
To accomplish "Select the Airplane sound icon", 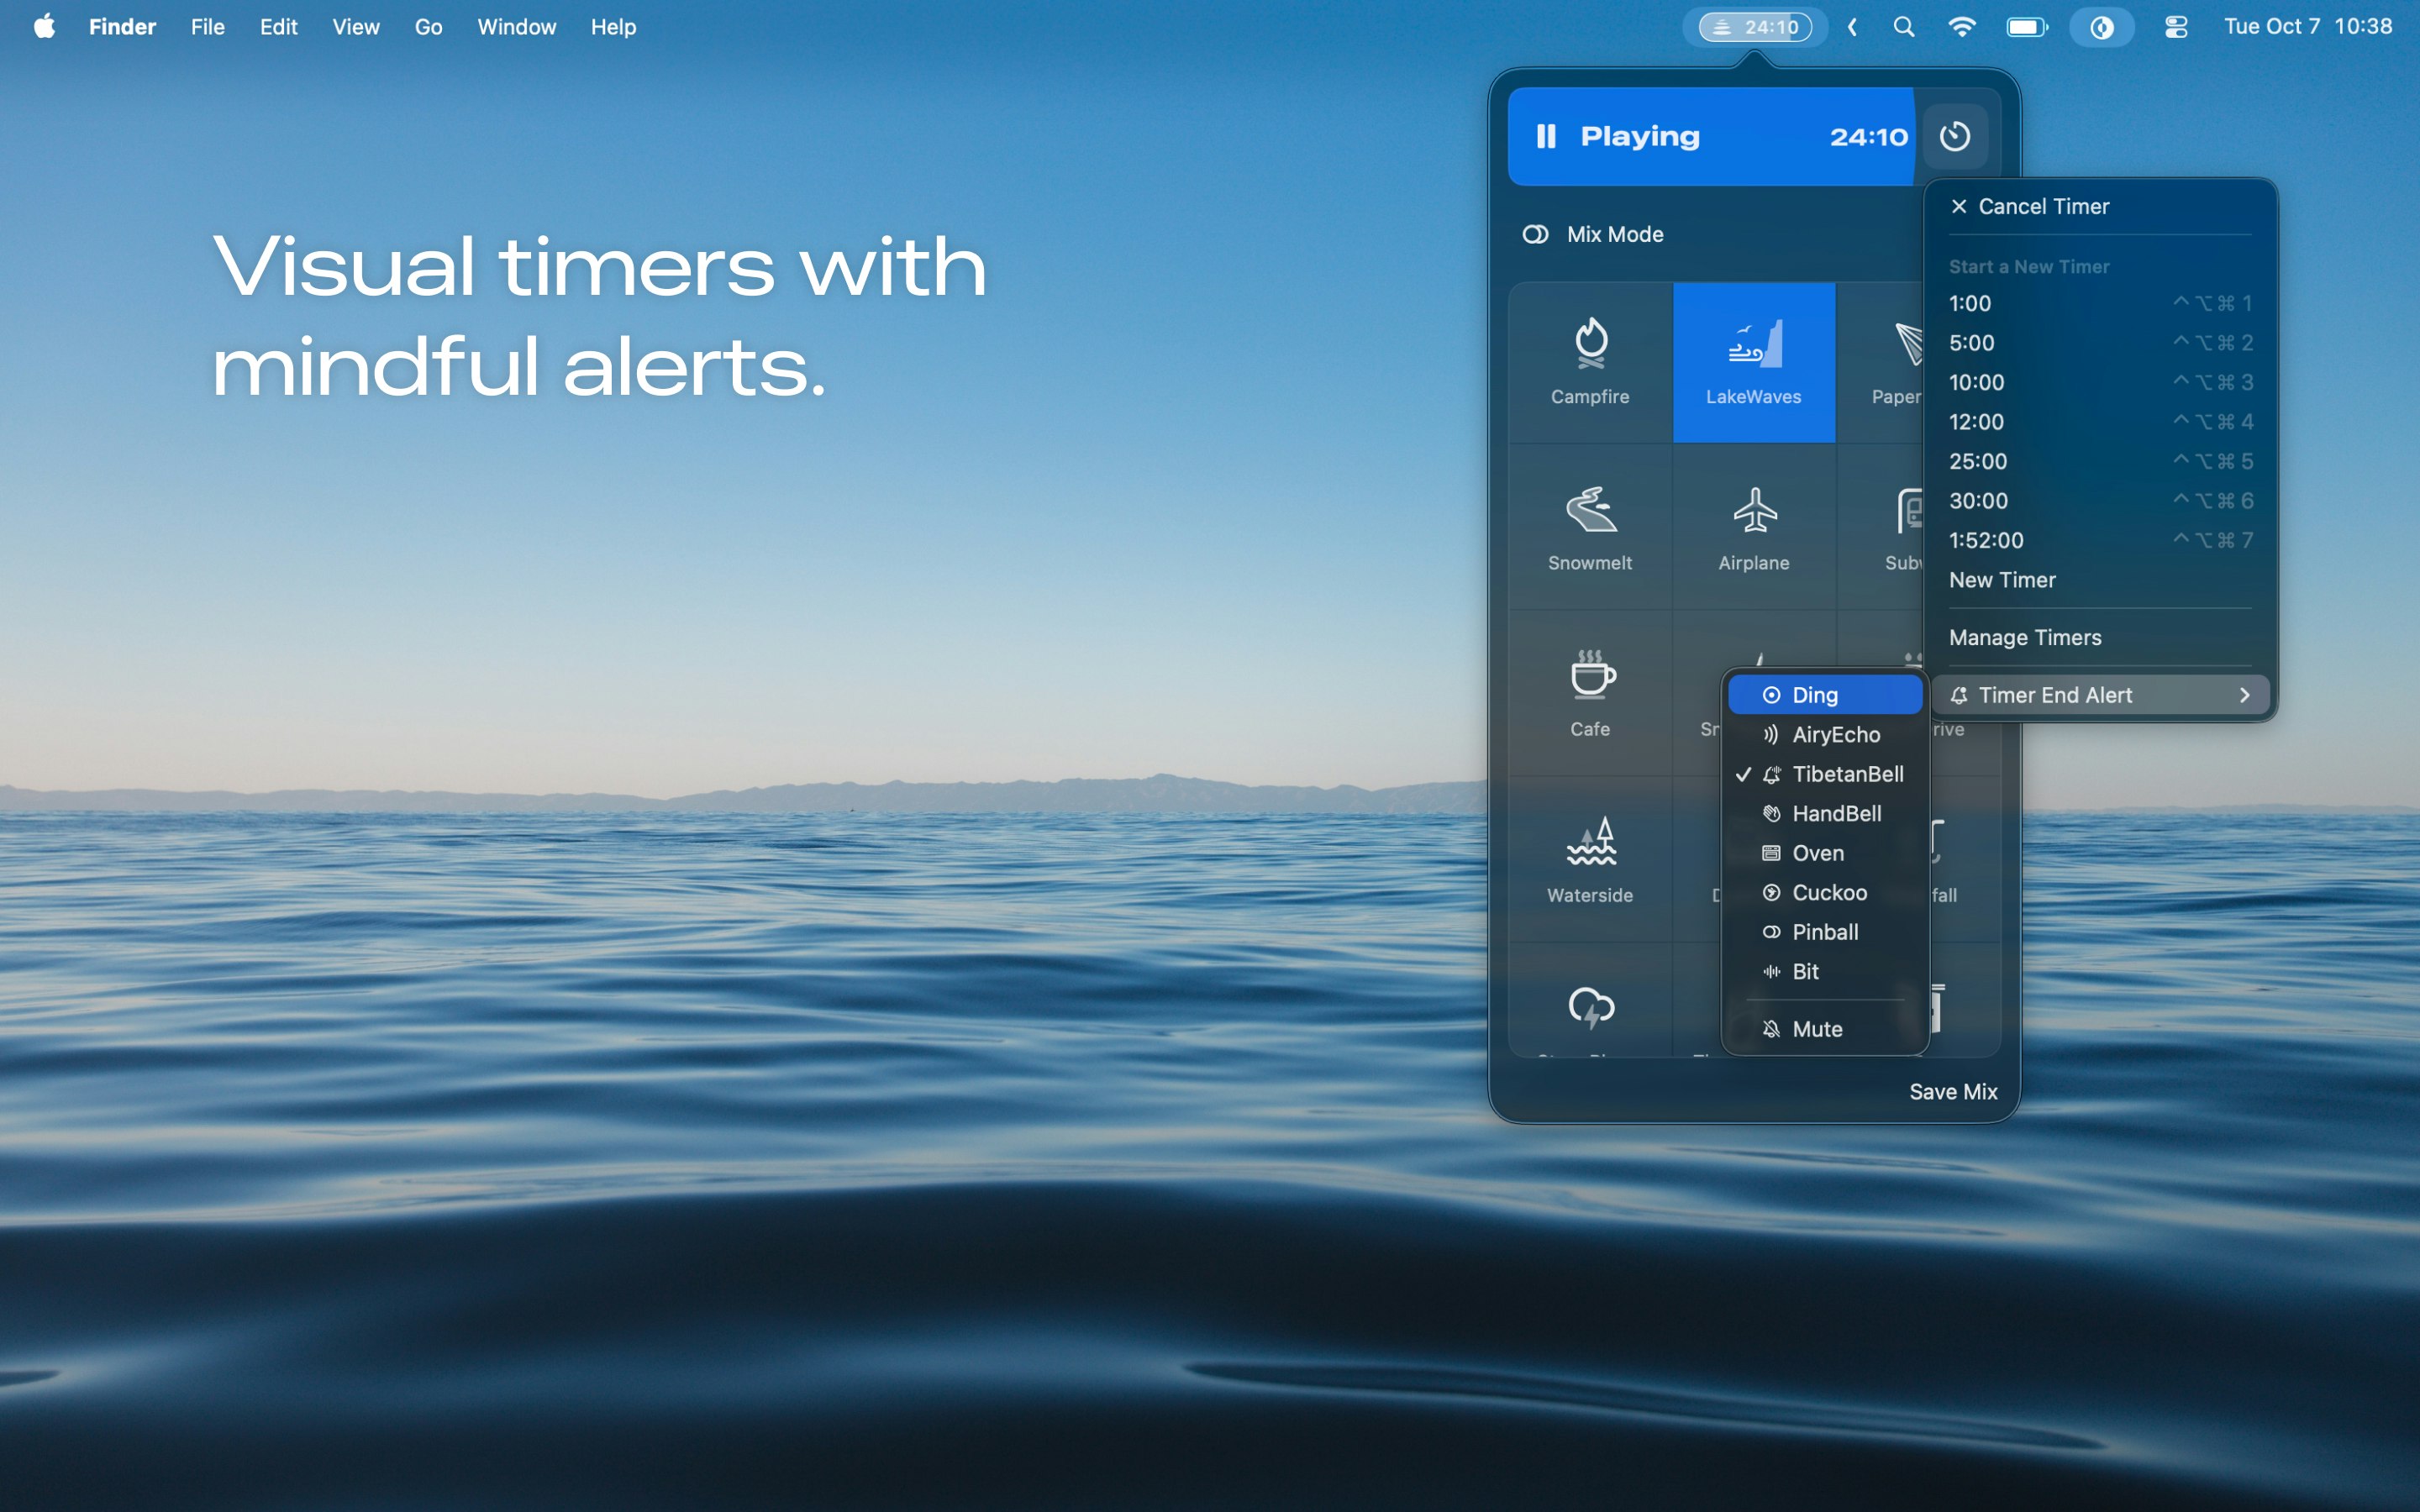I will pyautogui.click(x=1754, y=510).
